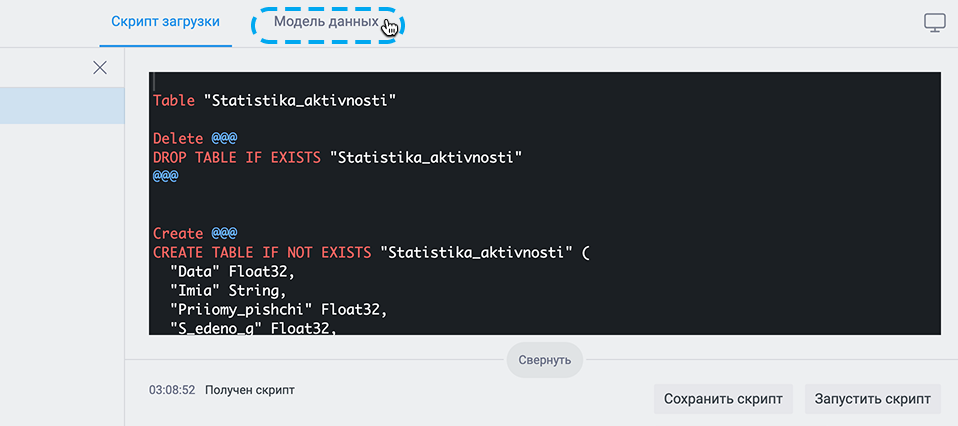The image size is (958, 426).
Task: Open the Скрипт загрузки tab
Action: pos(166,22)
